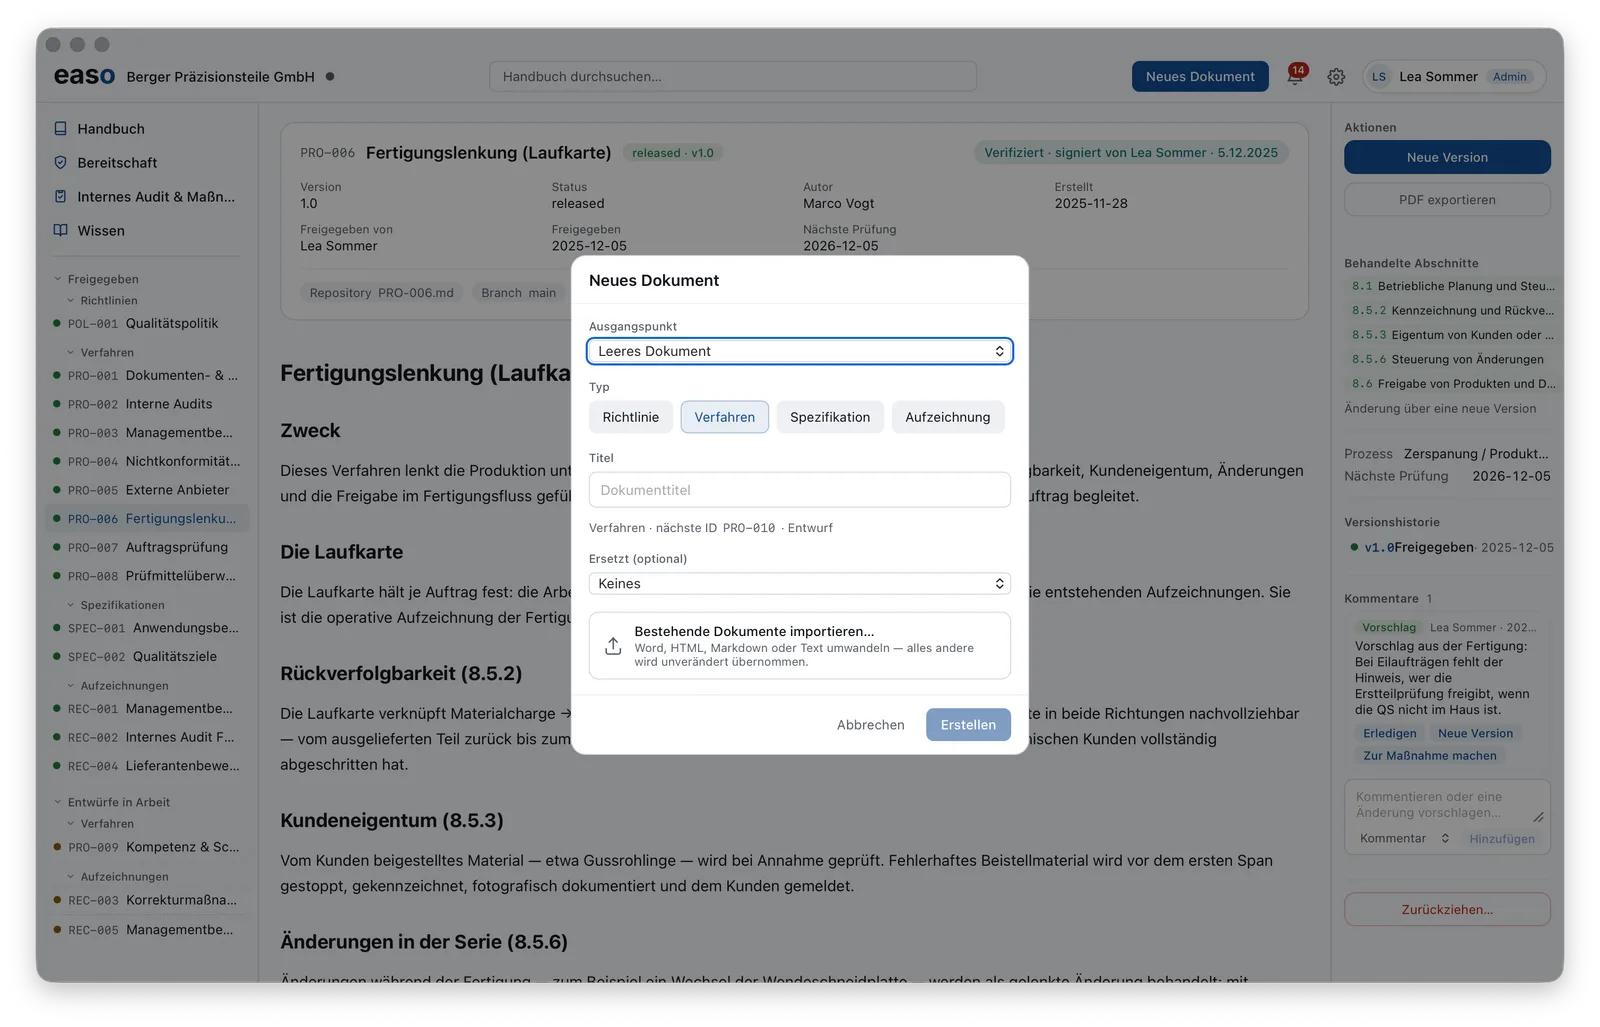
Task: Click status dot next to company name
Action: 330,76
